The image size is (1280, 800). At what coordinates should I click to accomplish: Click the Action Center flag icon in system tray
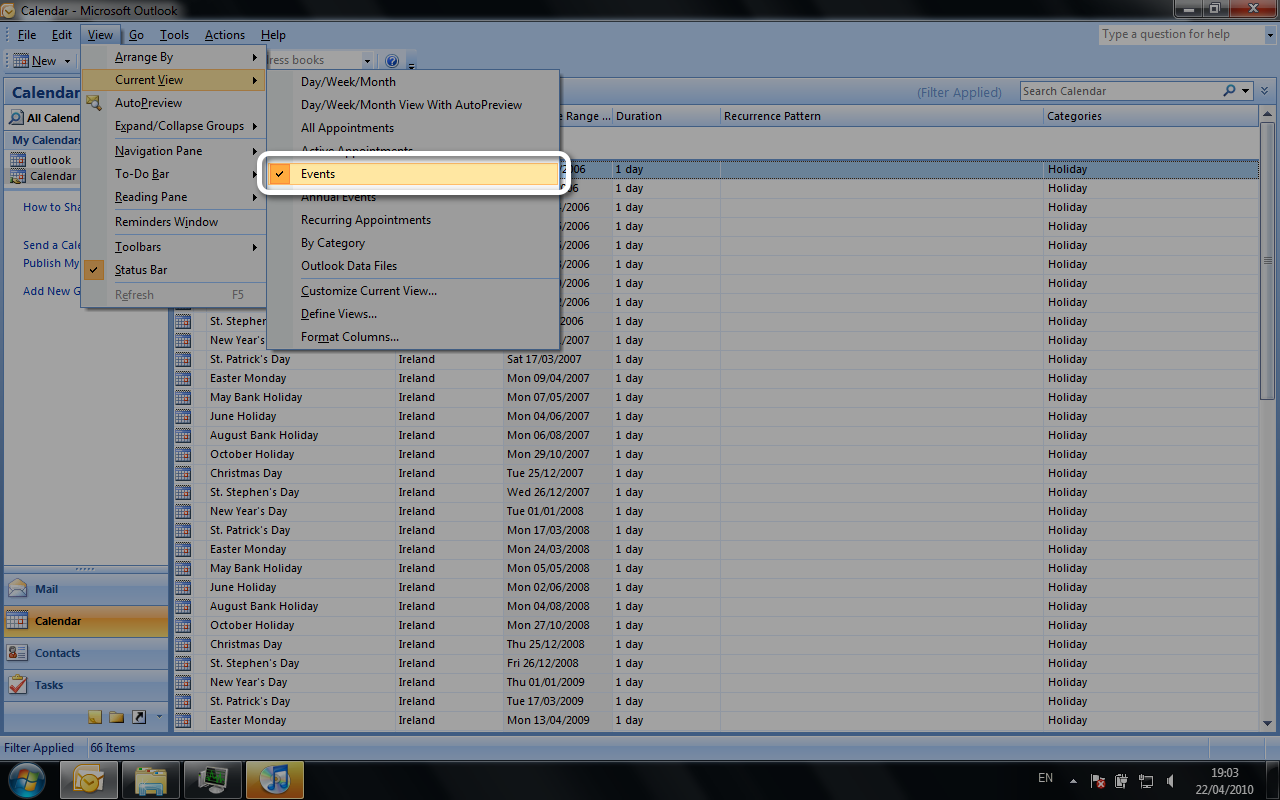coord(1098,780)
